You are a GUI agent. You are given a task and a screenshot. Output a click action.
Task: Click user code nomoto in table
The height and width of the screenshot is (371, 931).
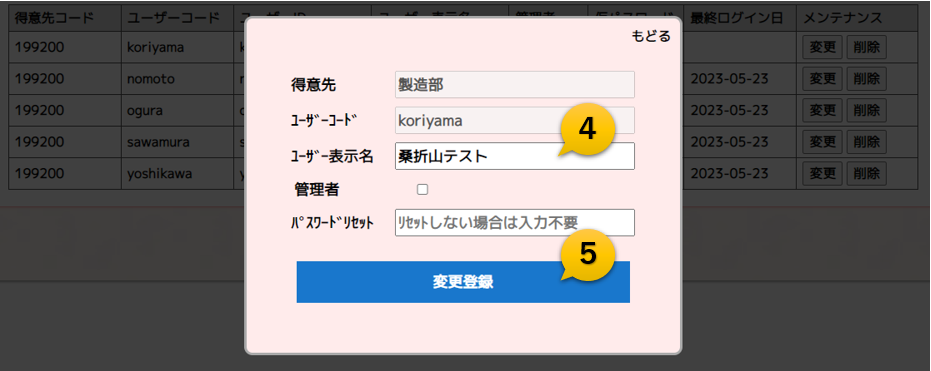click(151, 79)
